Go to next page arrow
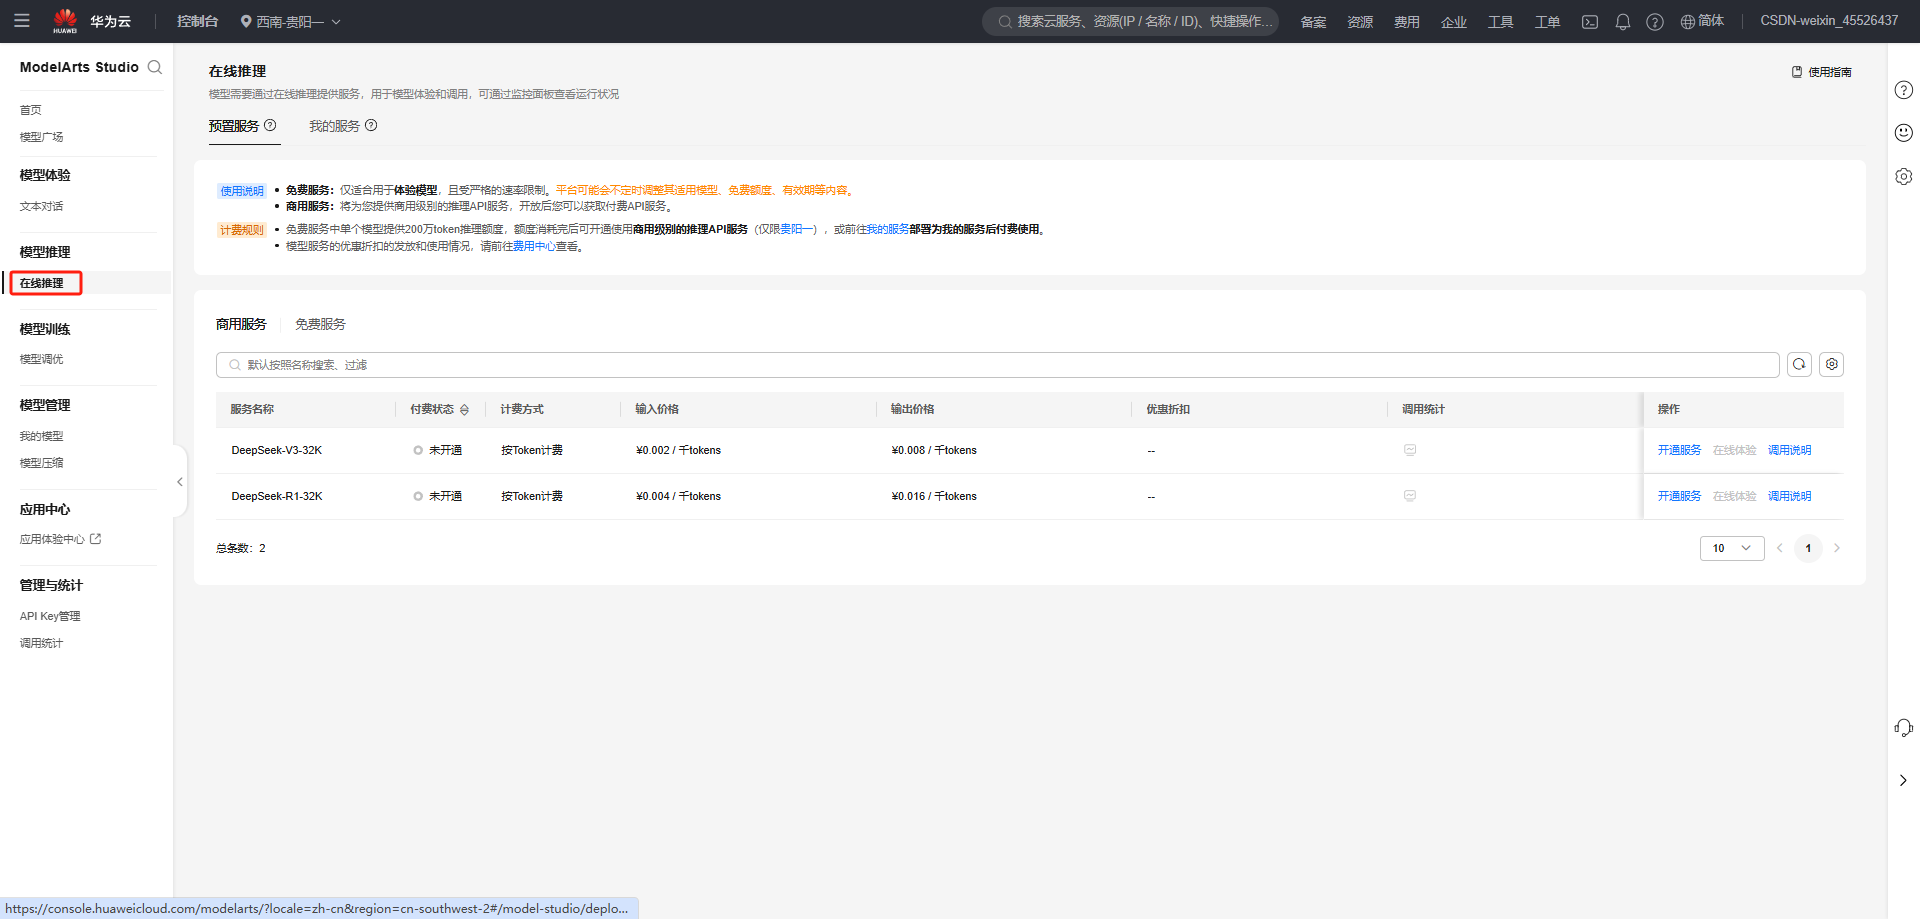Screen dimensions: 1920x919 pyautogui.click(x=1837, y=548)
